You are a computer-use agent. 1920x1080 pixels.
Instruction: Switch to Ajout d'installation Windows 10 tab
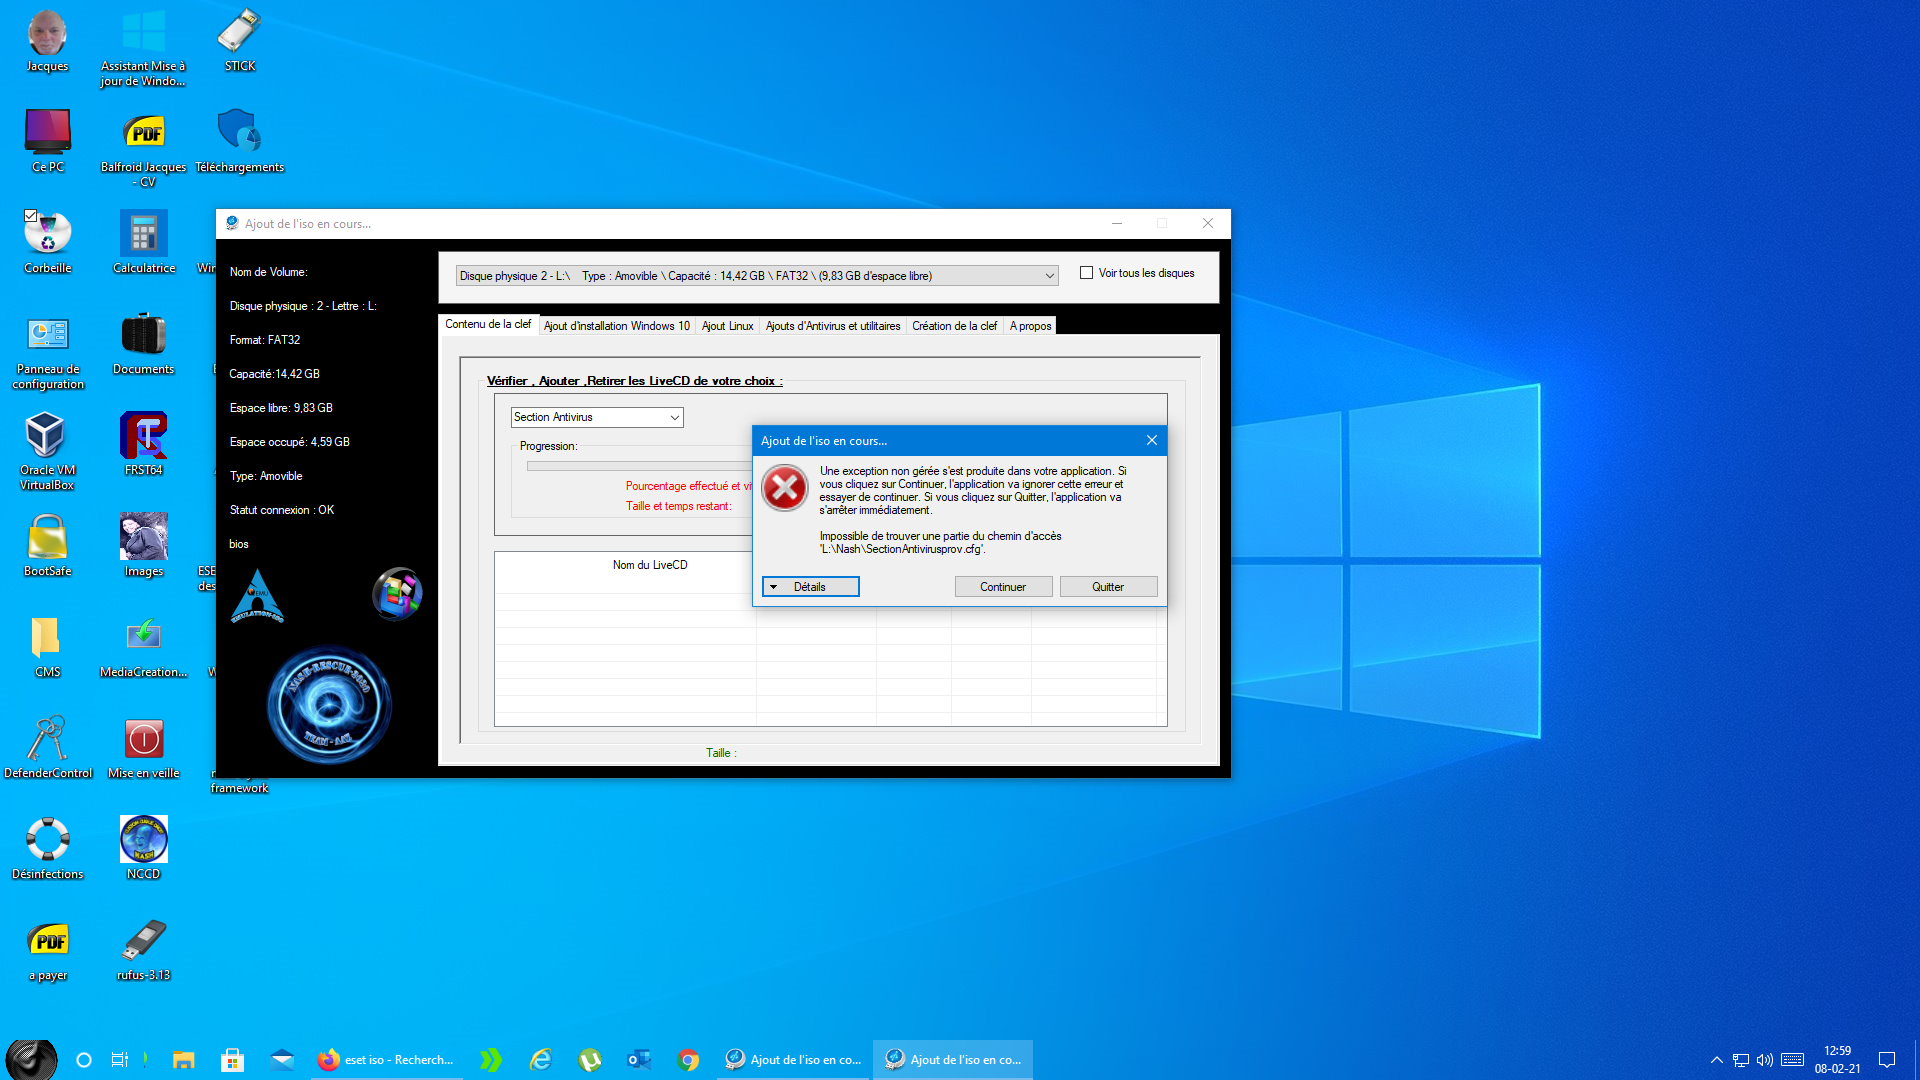point(616,326)
